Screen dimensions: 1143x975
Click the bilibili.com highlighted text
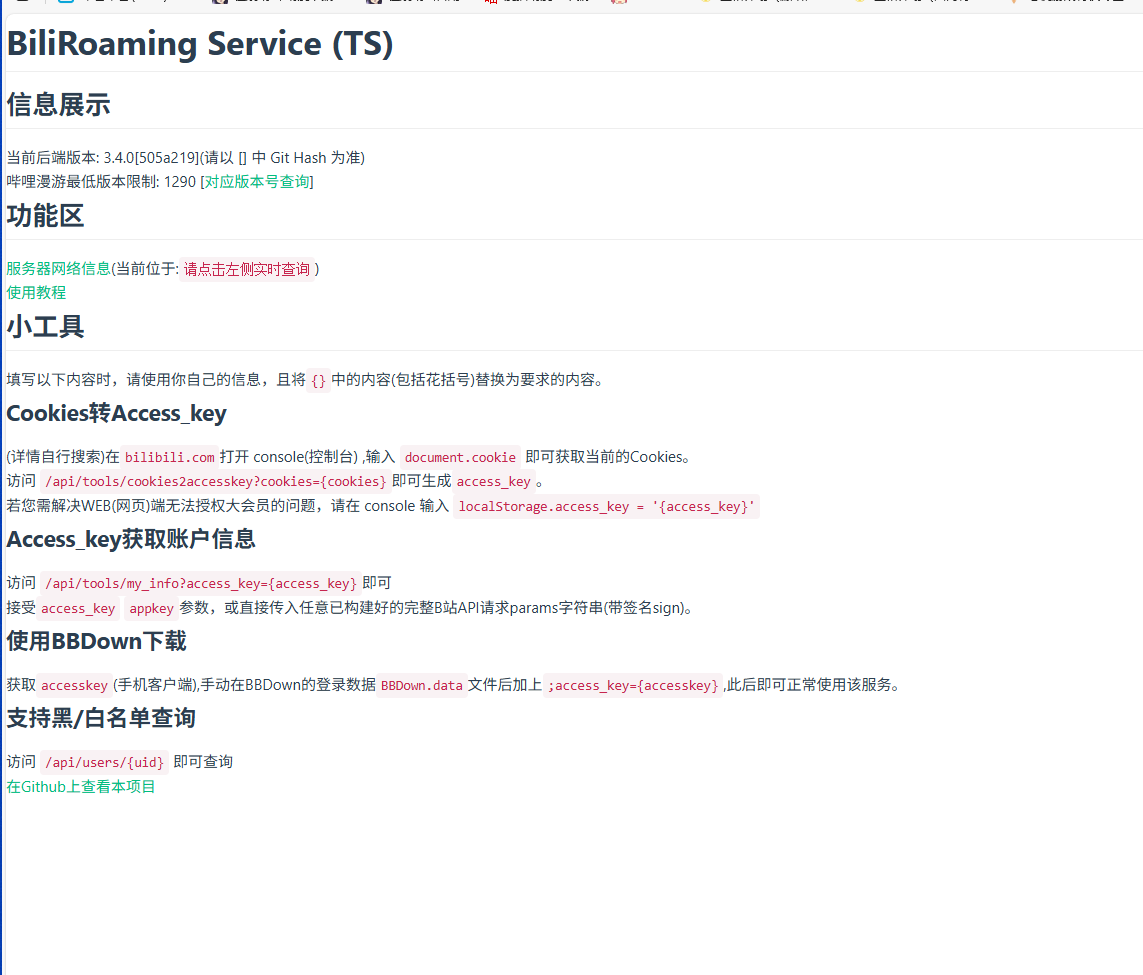[169, 457]
